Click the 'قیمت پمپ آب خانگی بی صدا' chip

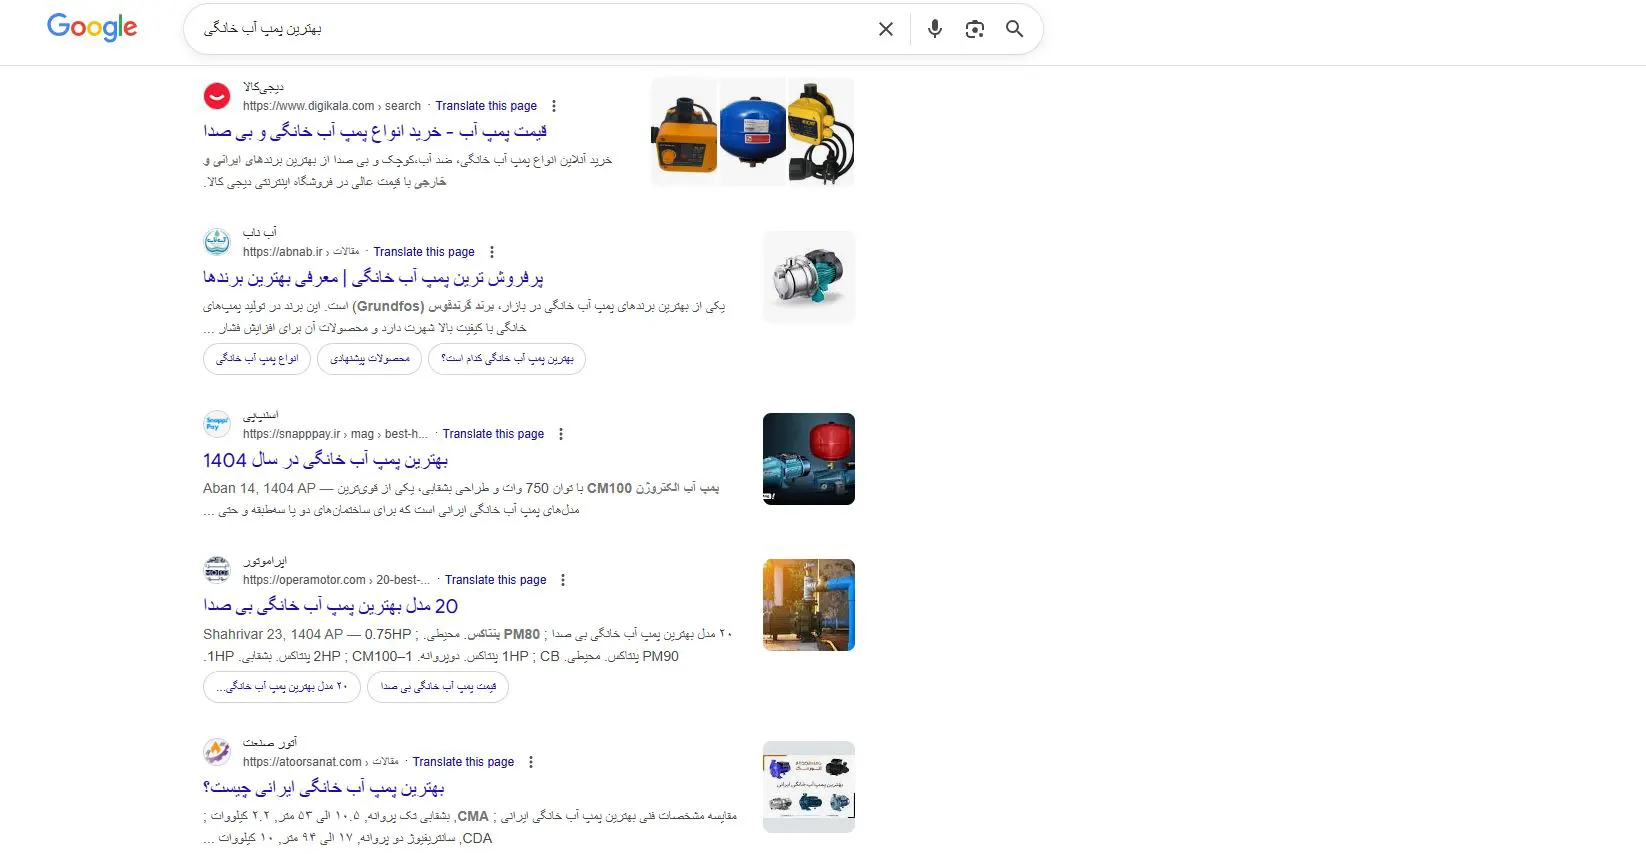[438, 687]
